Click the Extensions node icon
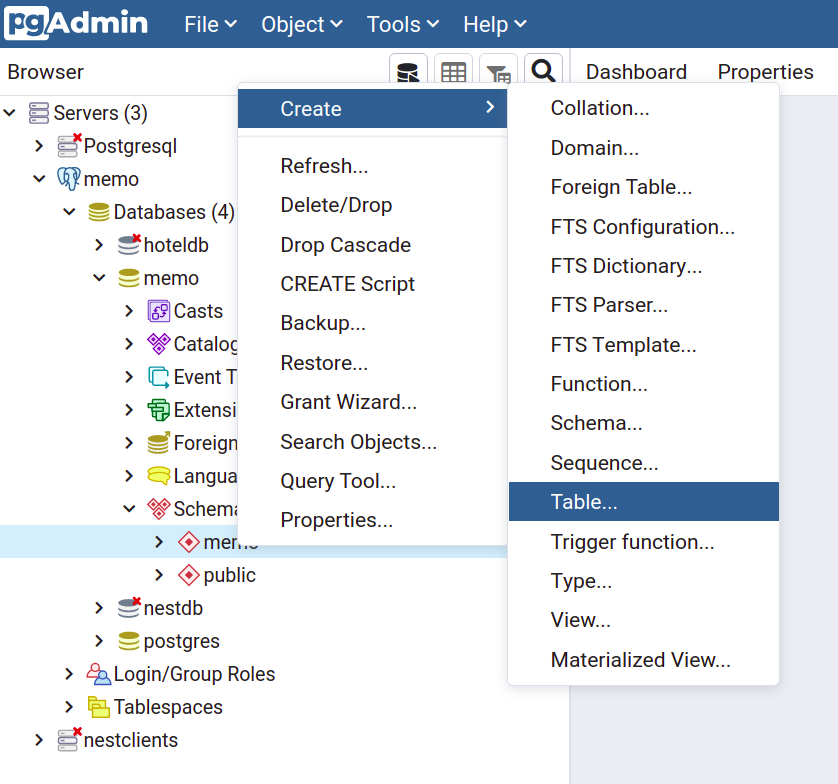 pyautogui.click(x=159, y=410)
